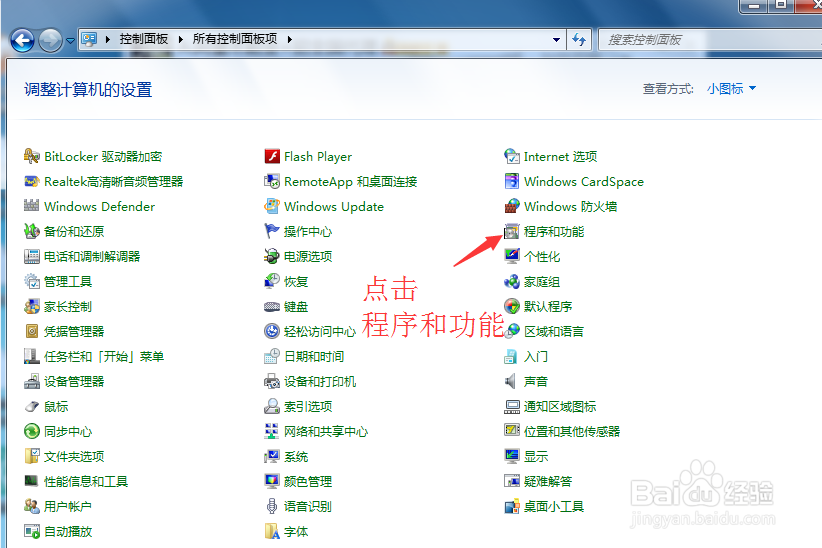Image resolution: width=822 pixels, height=548 pixels.
Task: Click the 文件夹选项 link
Action: tap(74, 456)
